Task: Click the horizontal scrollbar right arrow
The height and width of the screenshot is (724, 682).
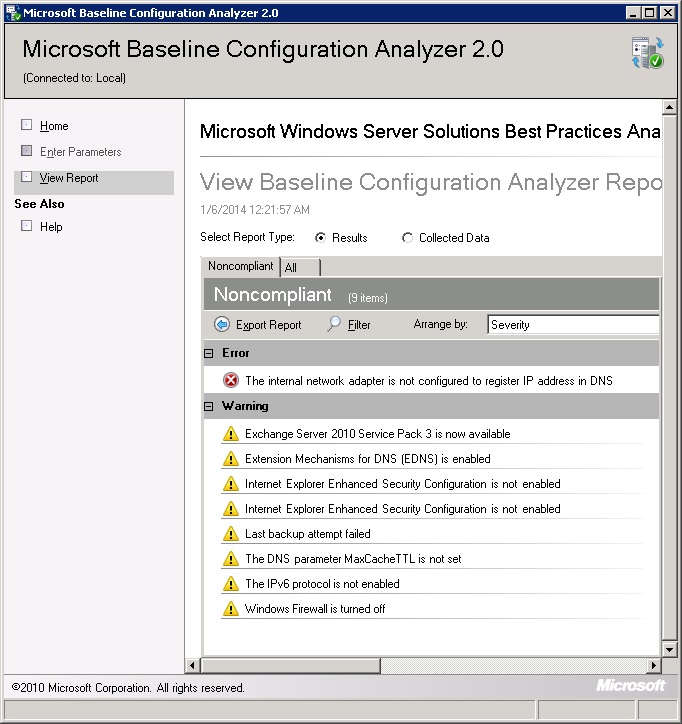Action: [653, 665]
